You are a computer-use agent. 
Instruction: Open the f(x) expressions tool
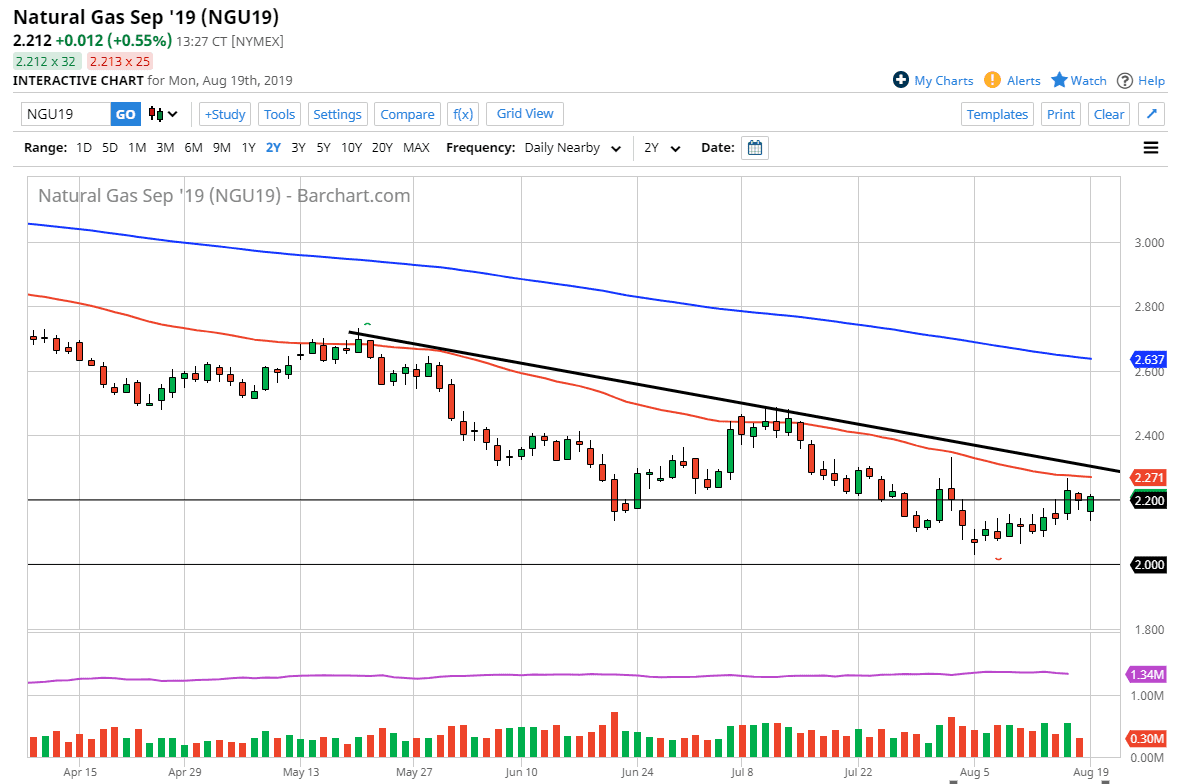click(x=462, y=114)
